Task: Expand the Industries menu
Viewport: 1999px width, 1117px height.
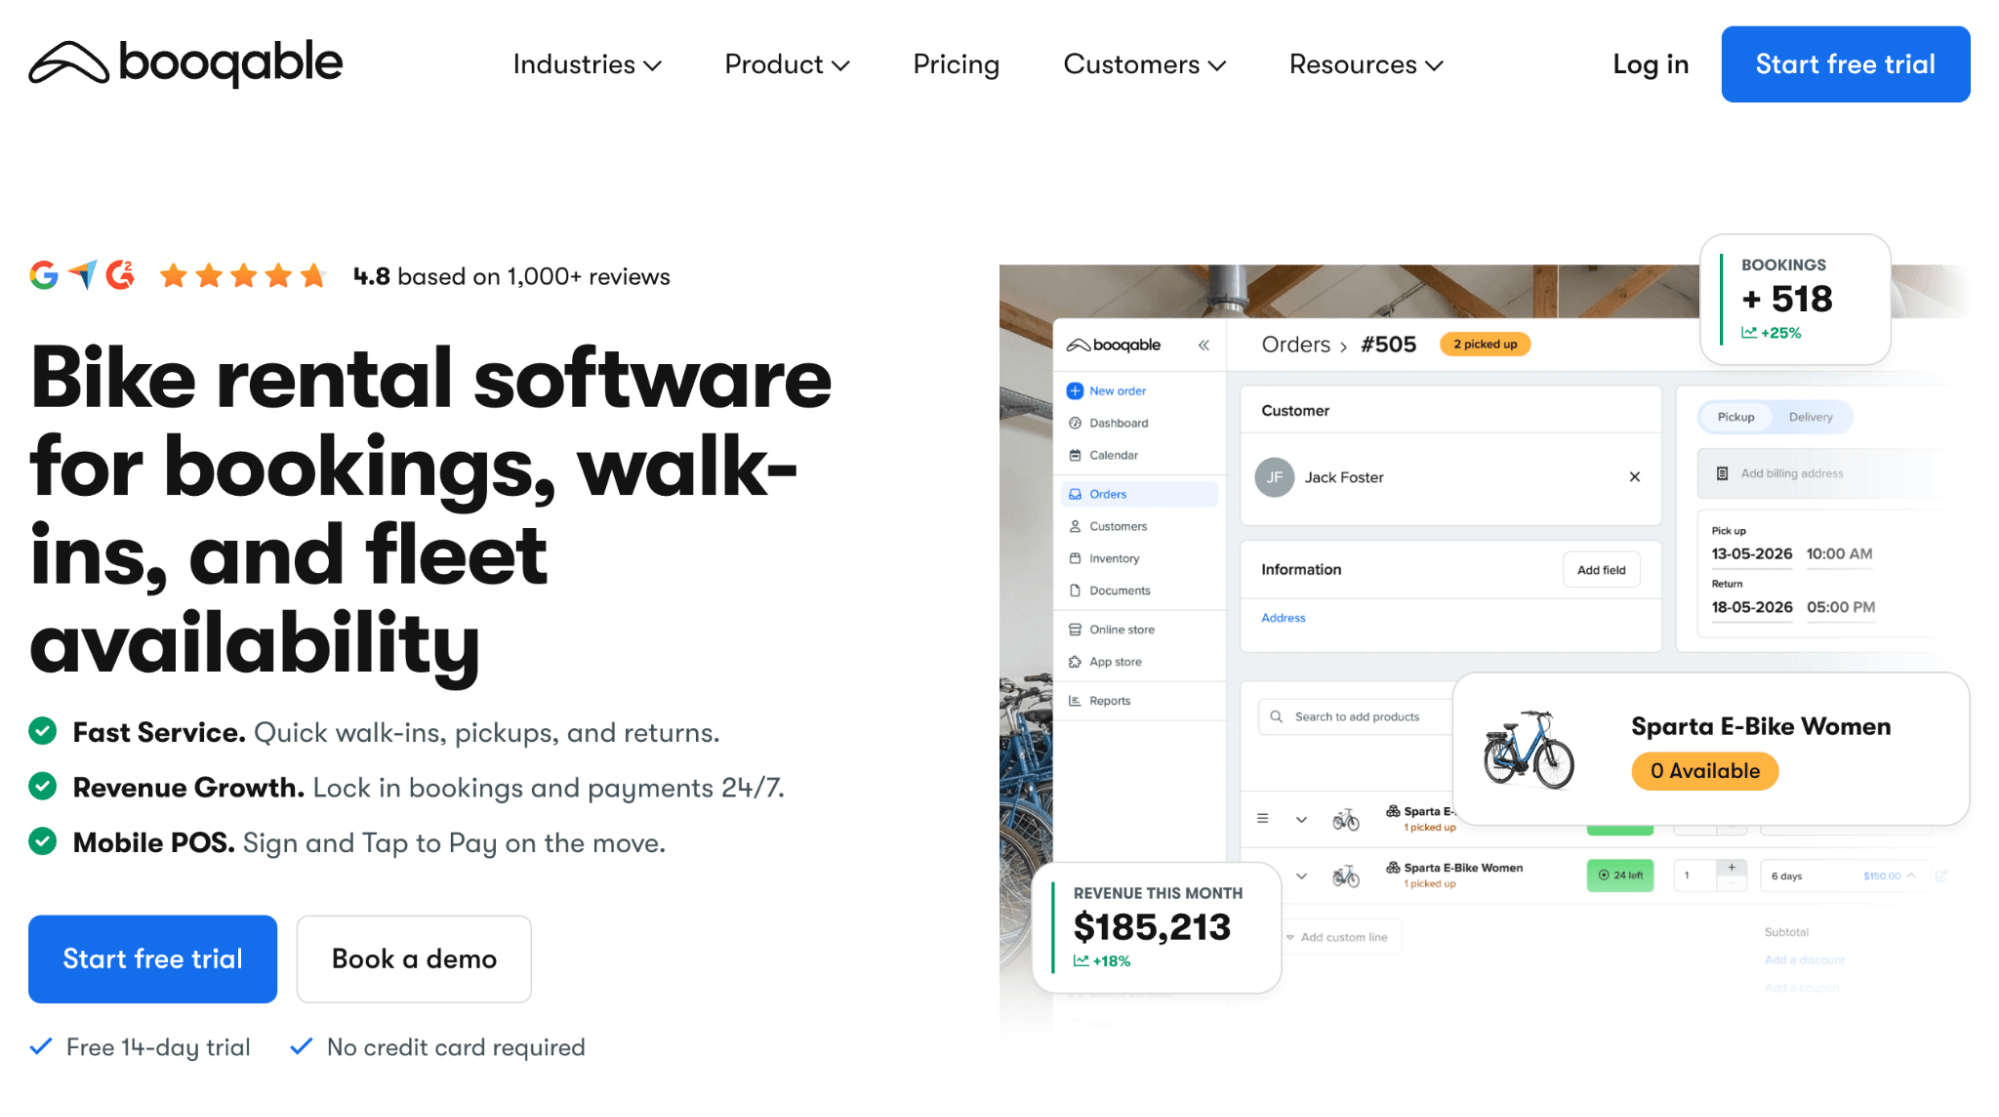Action: click(587, 64)
